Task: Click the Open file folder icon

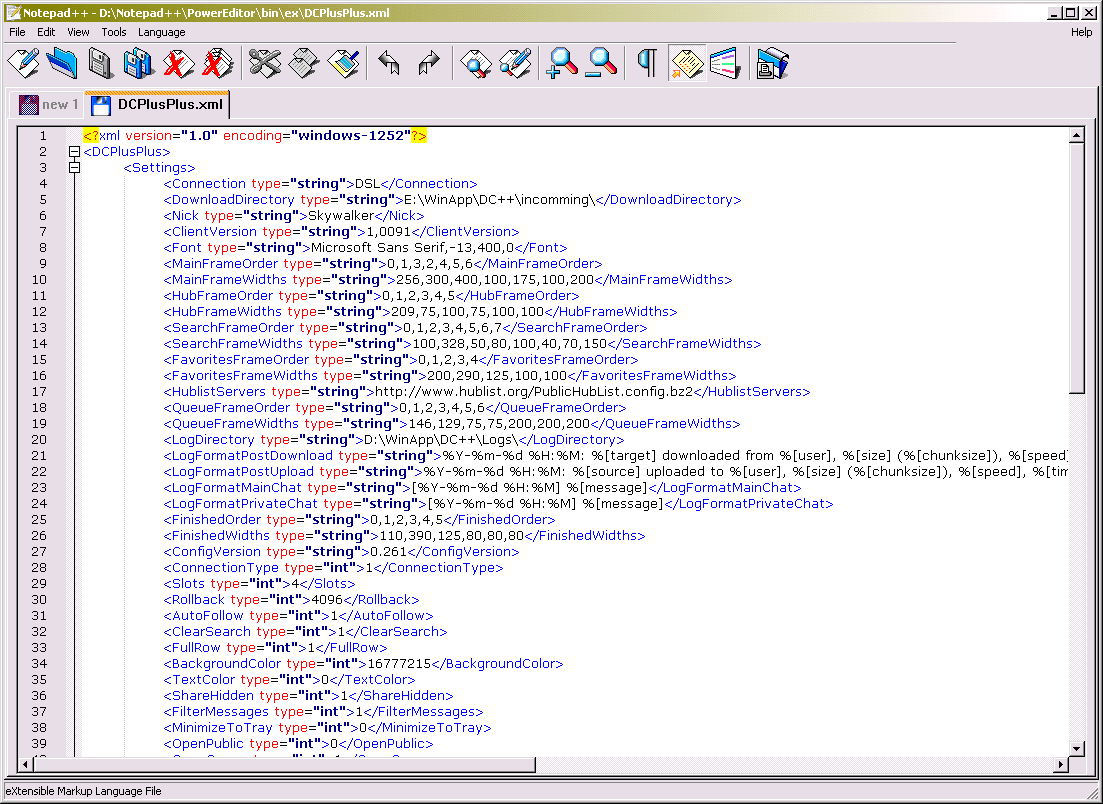Action: point(62,63)
